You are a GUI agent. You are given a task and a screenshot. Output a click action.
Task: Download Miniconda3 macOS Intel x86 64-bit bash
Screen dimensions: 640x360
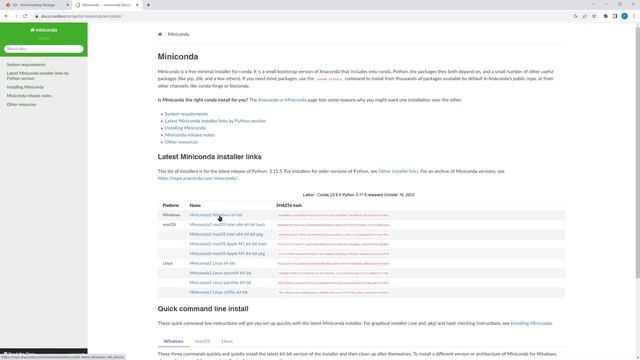pos(227,224)
